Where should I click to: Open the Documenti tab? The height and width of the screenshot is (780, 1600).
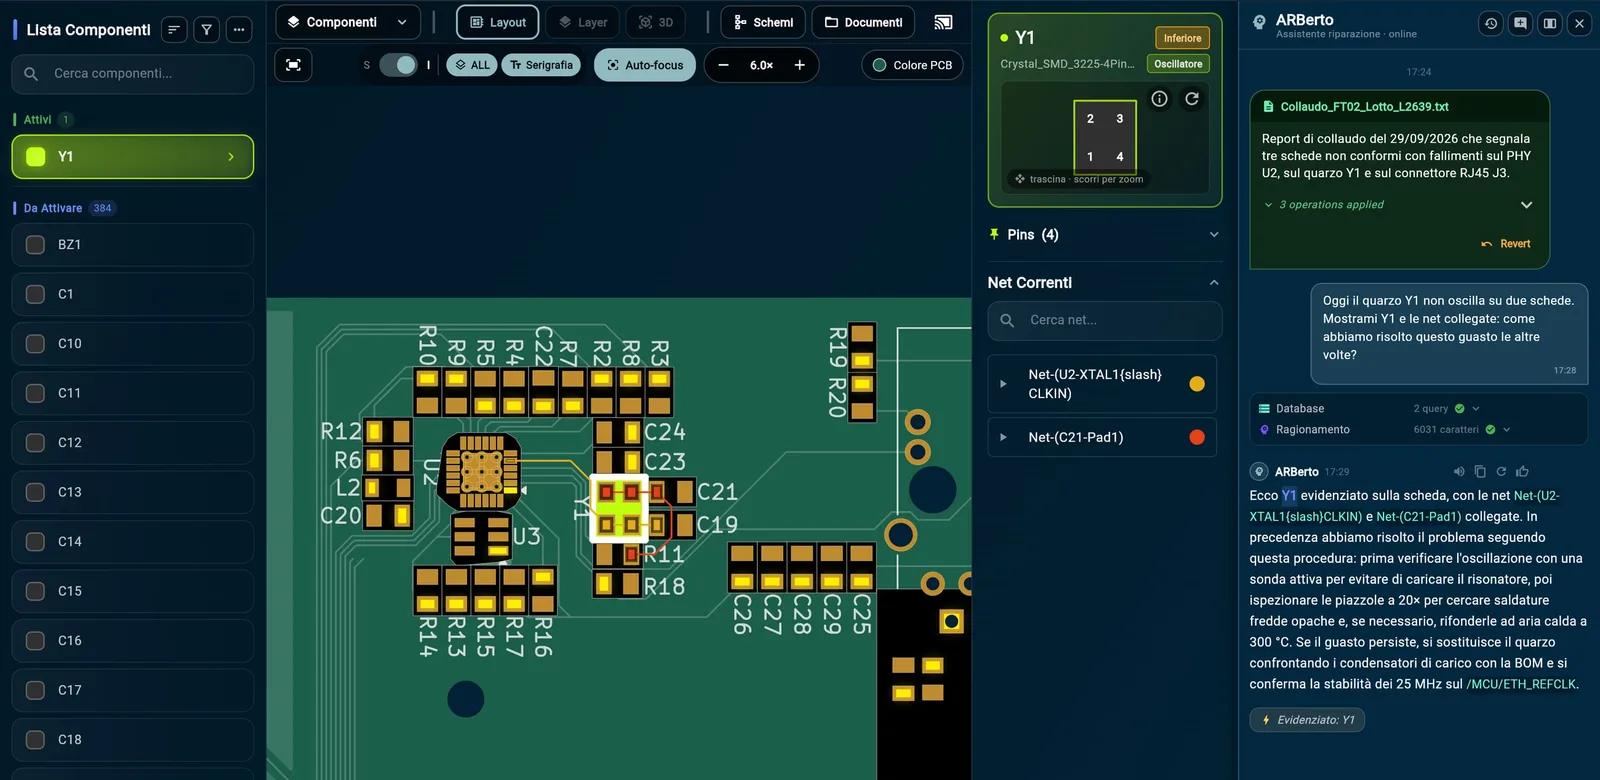pyautogui.click(x=864, y=22)
